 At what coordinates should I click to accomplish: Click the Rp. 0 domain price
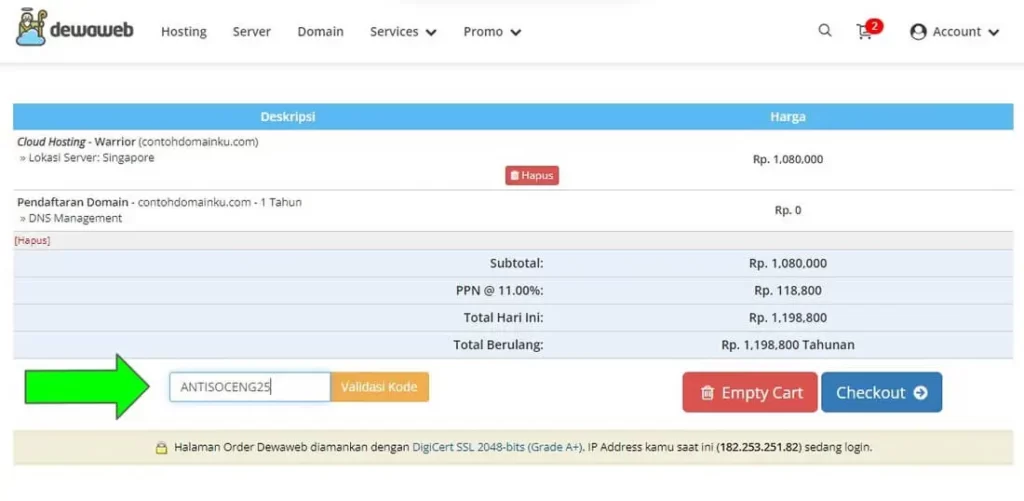pyautogui.click(x=788, y=210)
